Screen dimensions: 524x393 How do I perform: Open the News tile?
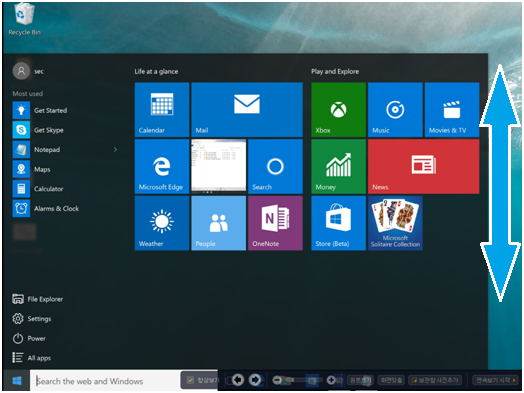point(424,166)
